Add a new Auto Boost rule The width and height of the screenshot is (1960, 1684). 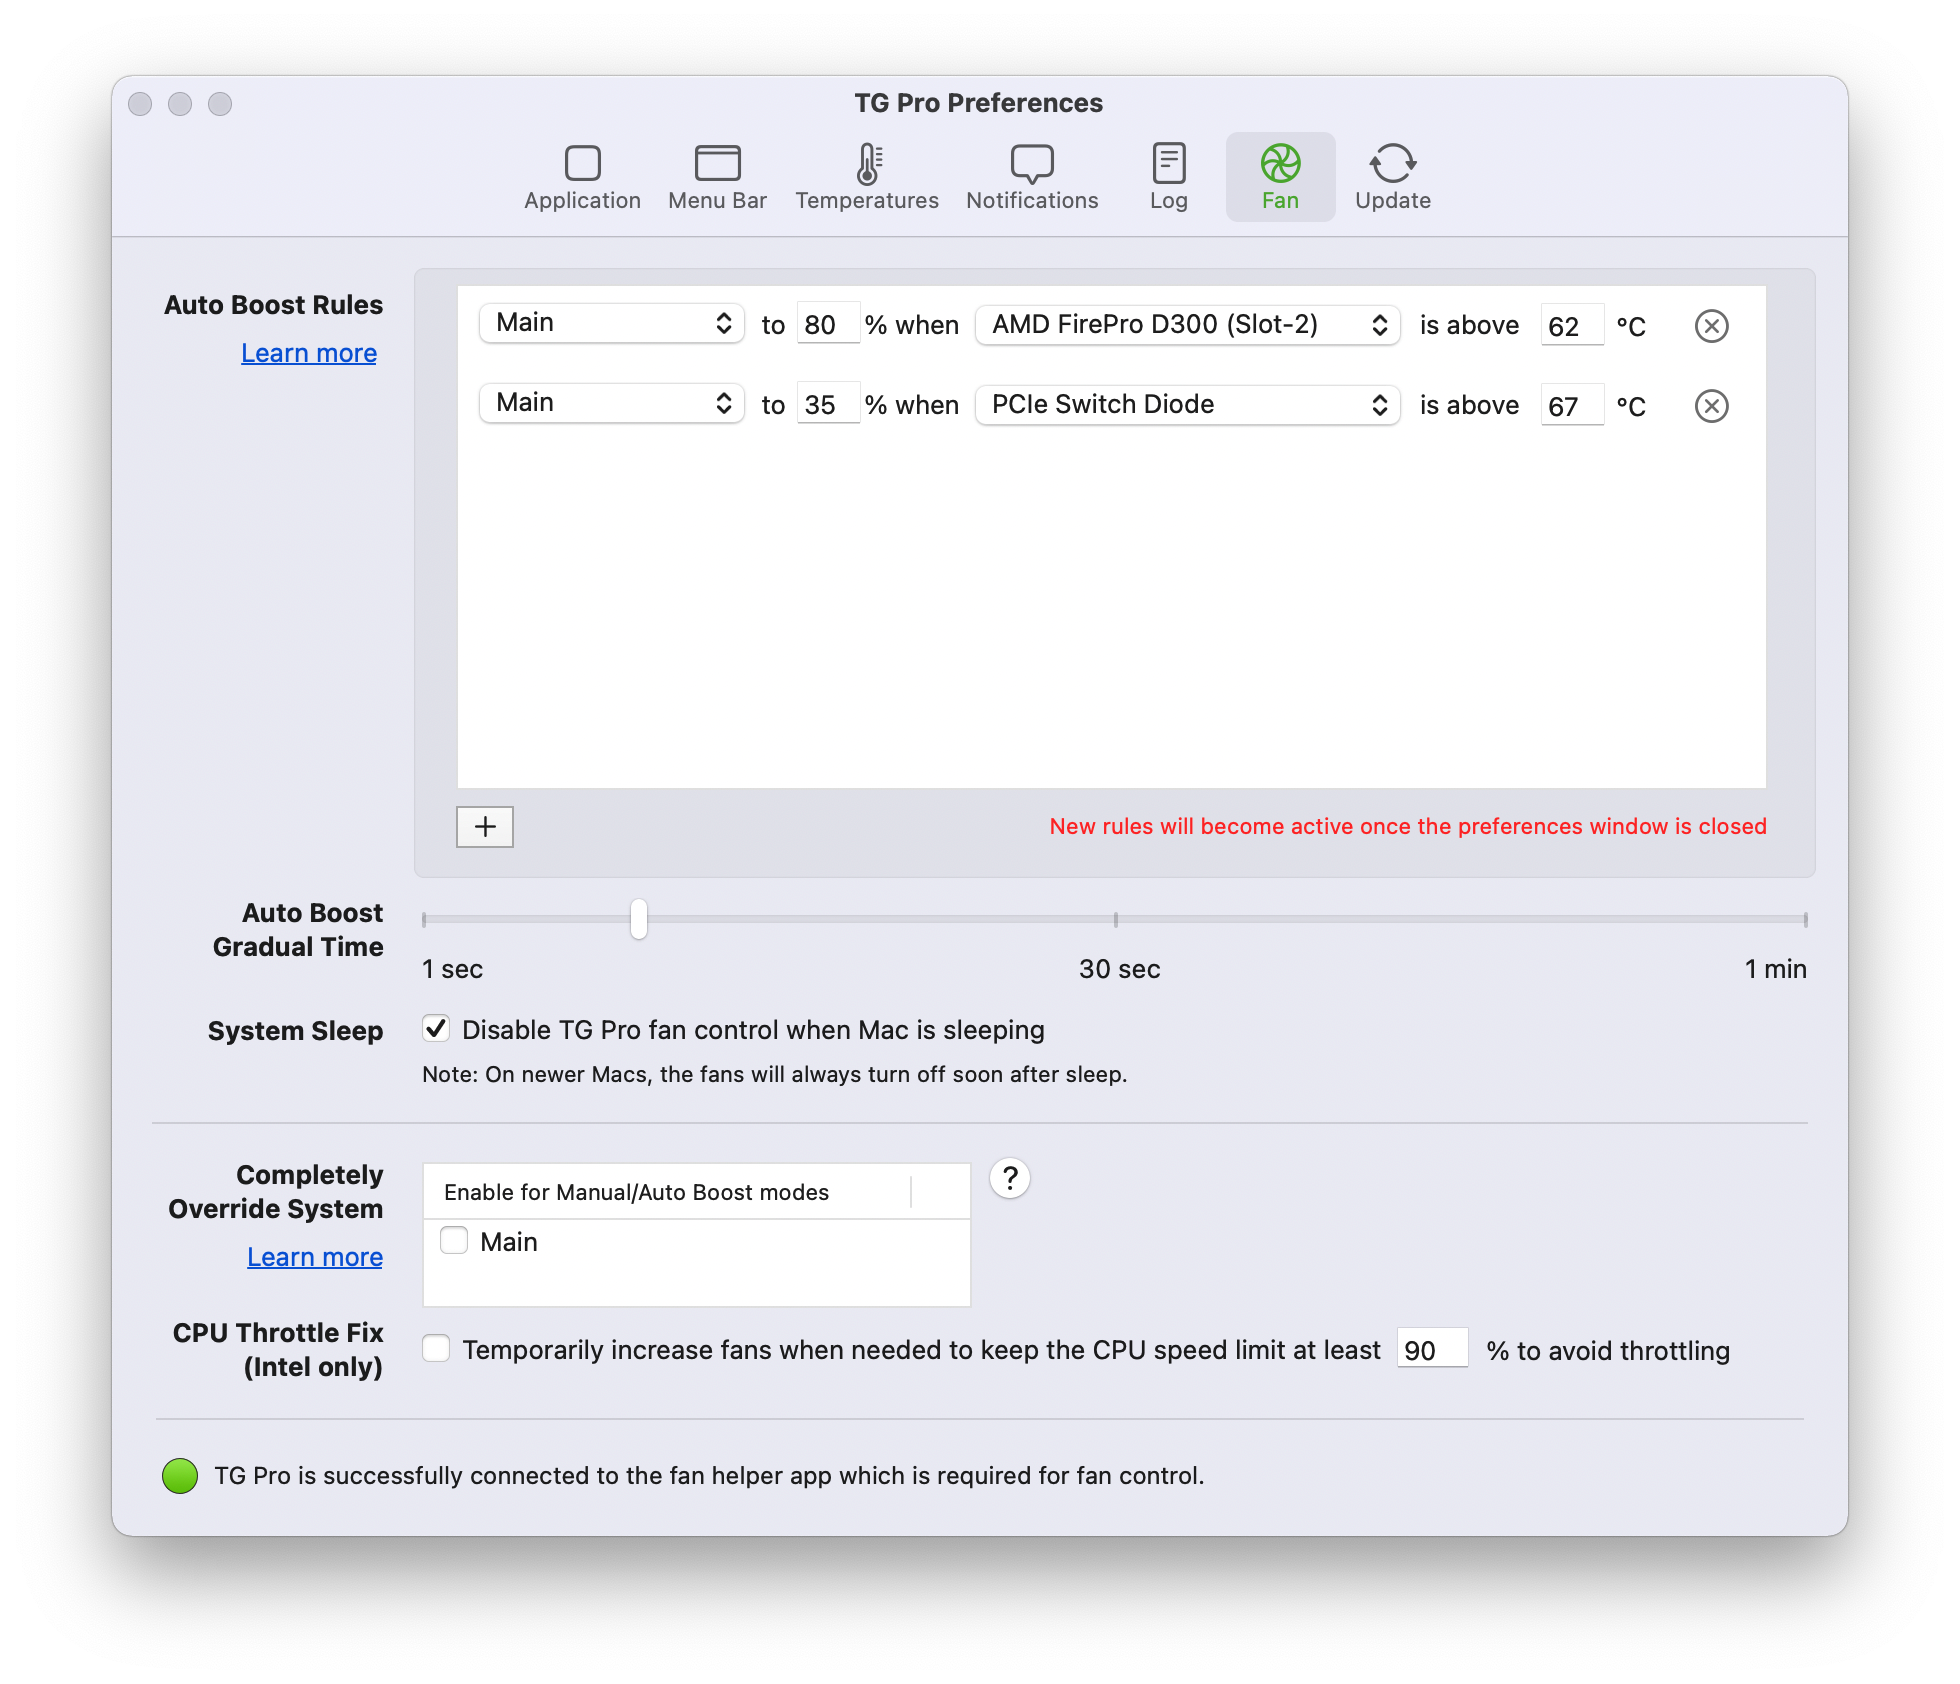point(485,827)
